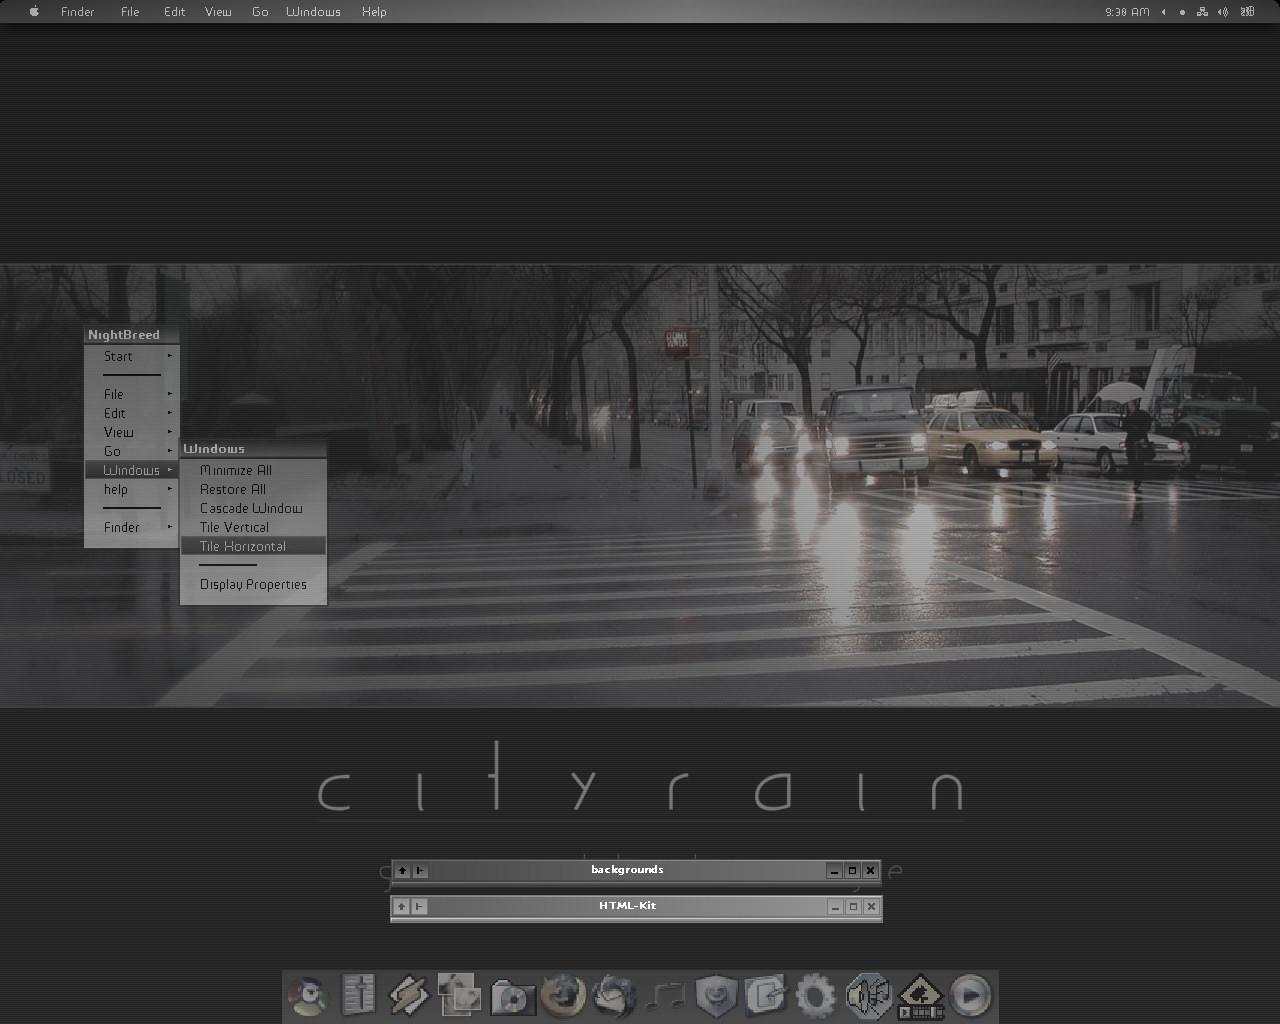Image resolution: width=1280 pixels, height=1024 pixels.
Task: Maximize the HTML-Kit window
Action: [x=853, y=907]
